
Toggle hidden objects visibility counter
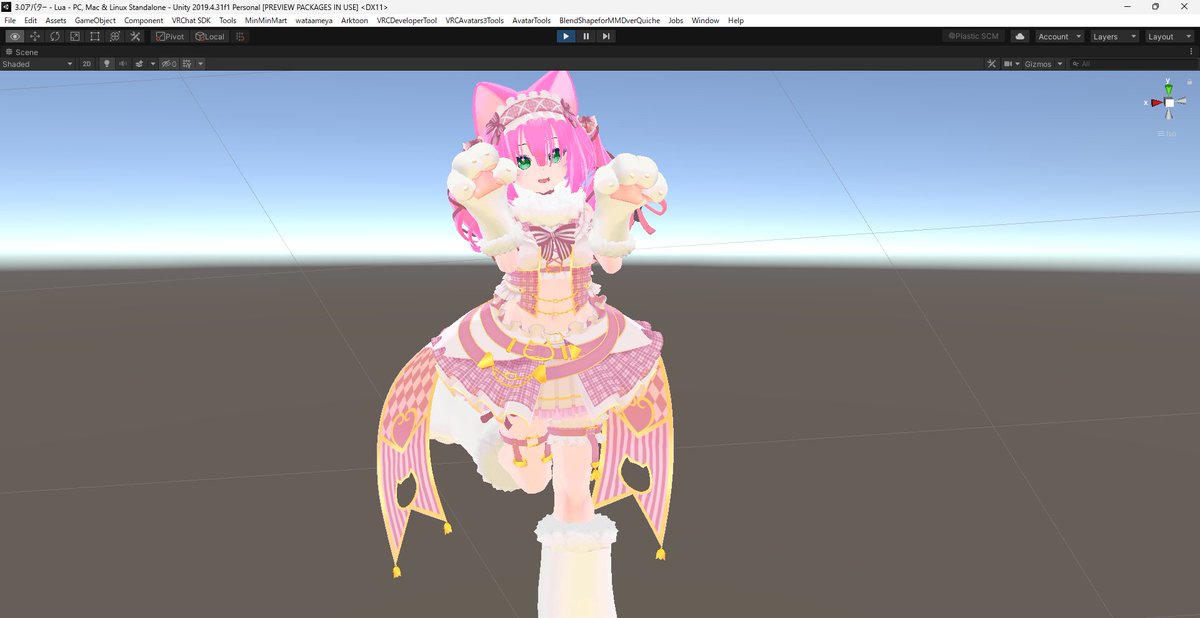click(170, 64)
